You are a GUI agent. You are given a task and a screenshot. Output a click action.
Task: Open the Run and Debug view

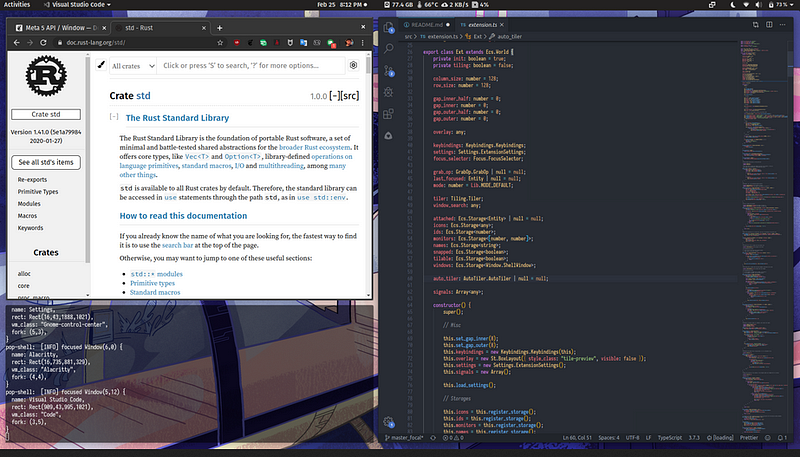(388, 92)
